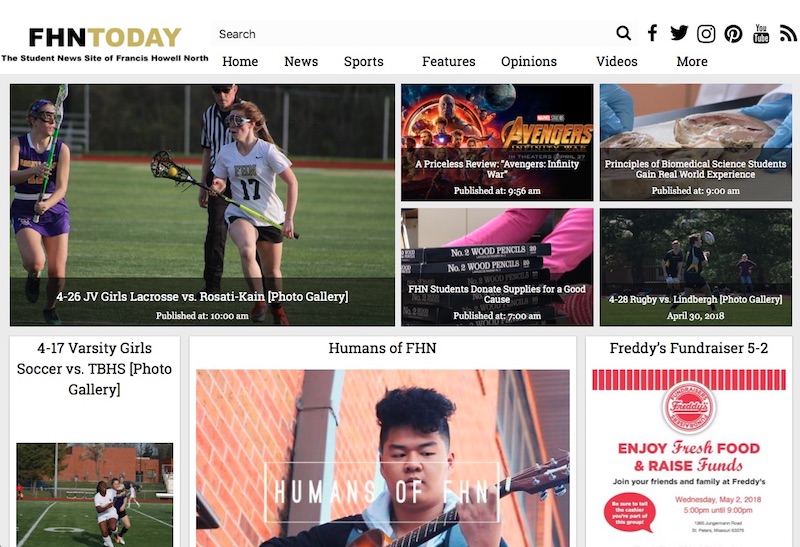800x547 pixels.
Task: Open the Facebook page icon
Action: pyautogui.click(x=652, y=33)
